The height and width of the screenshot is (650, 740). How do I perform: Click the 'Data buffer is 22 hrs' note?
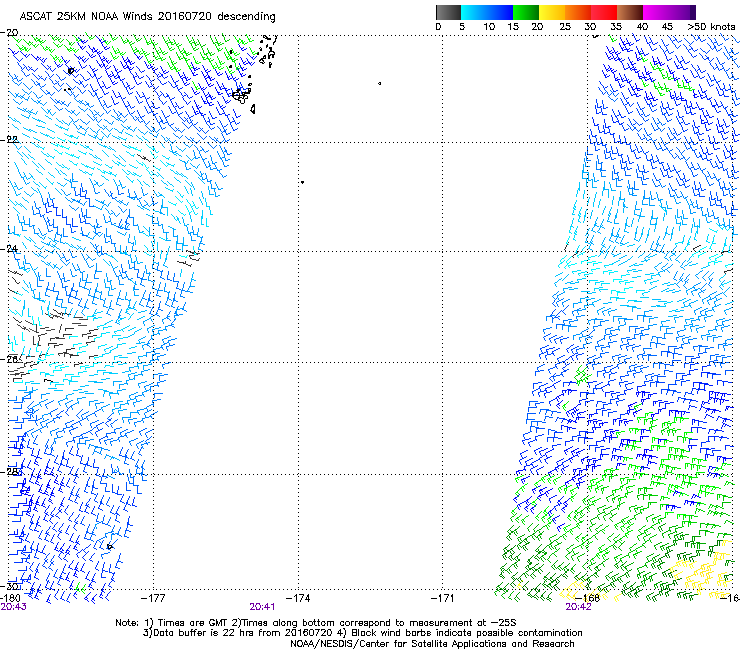(362, 633)
